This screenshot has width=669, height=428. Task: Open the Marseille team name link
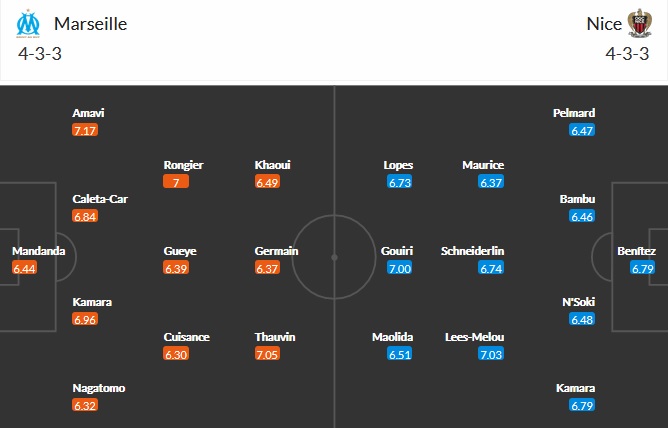91,23
